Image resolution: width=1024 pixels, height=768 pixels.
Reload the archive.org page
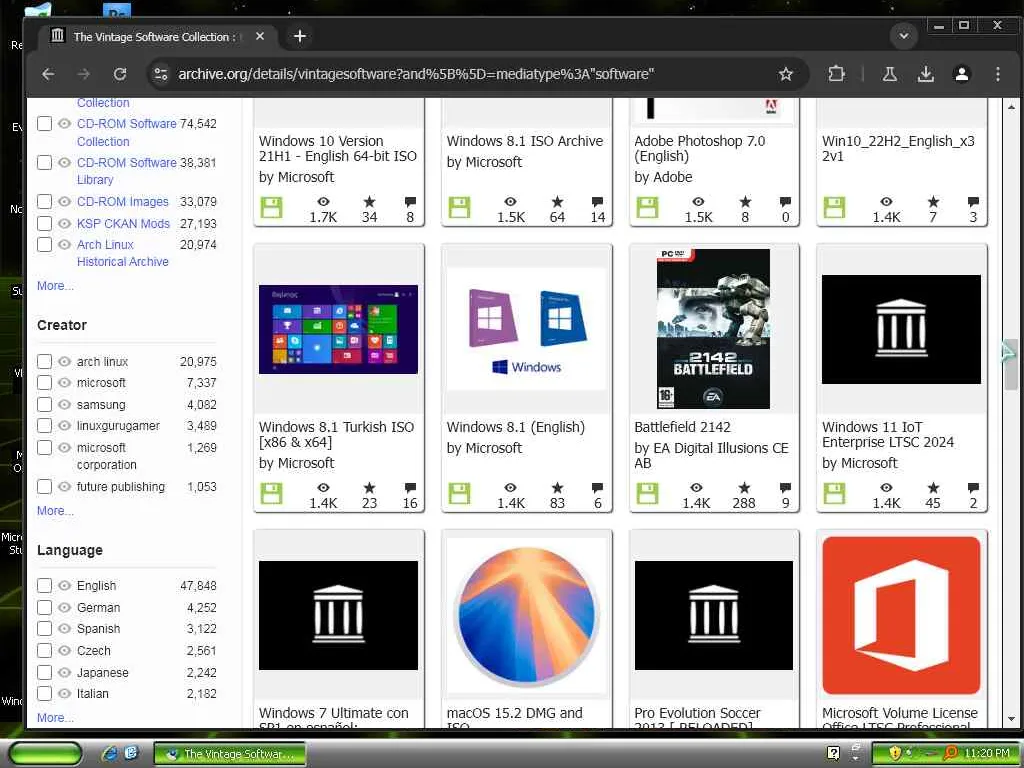120,74
